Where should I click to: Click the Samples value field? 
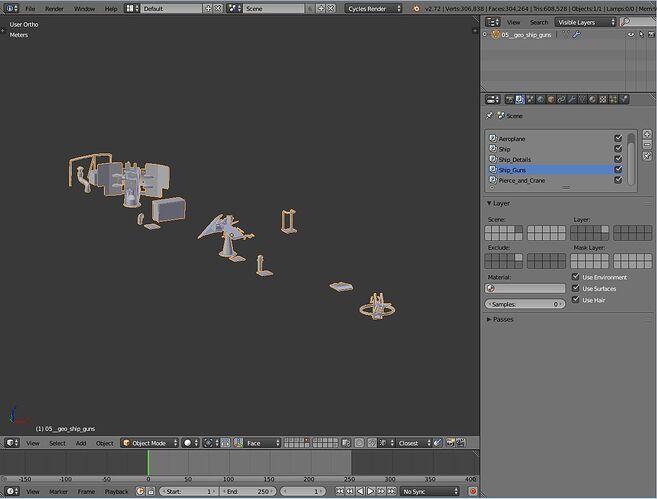[x=525, y=304]
